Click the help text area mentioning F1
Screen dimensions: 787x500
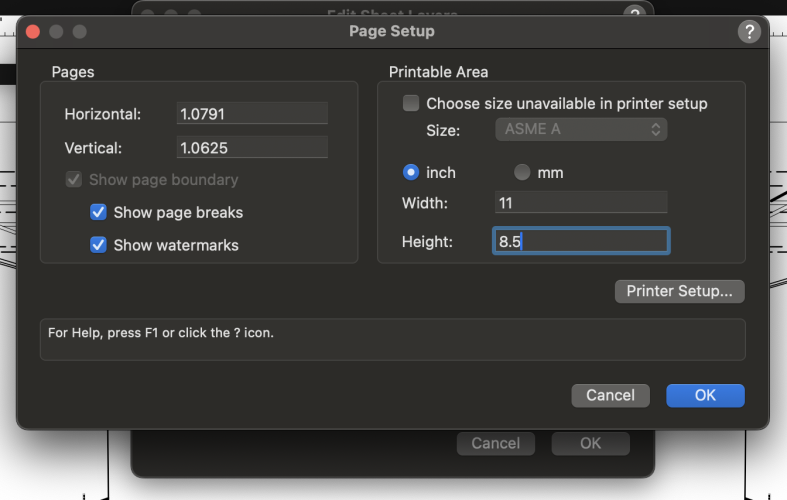(392, 339)
